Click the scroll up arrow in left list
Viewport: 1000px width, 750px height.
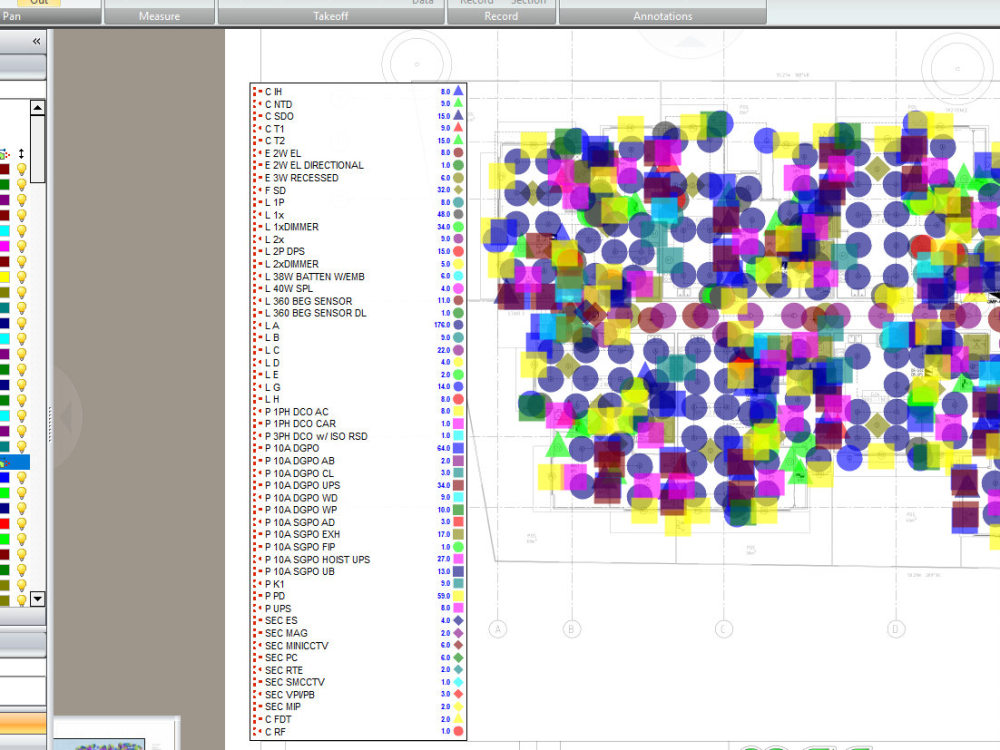click(x=38, y=108)
